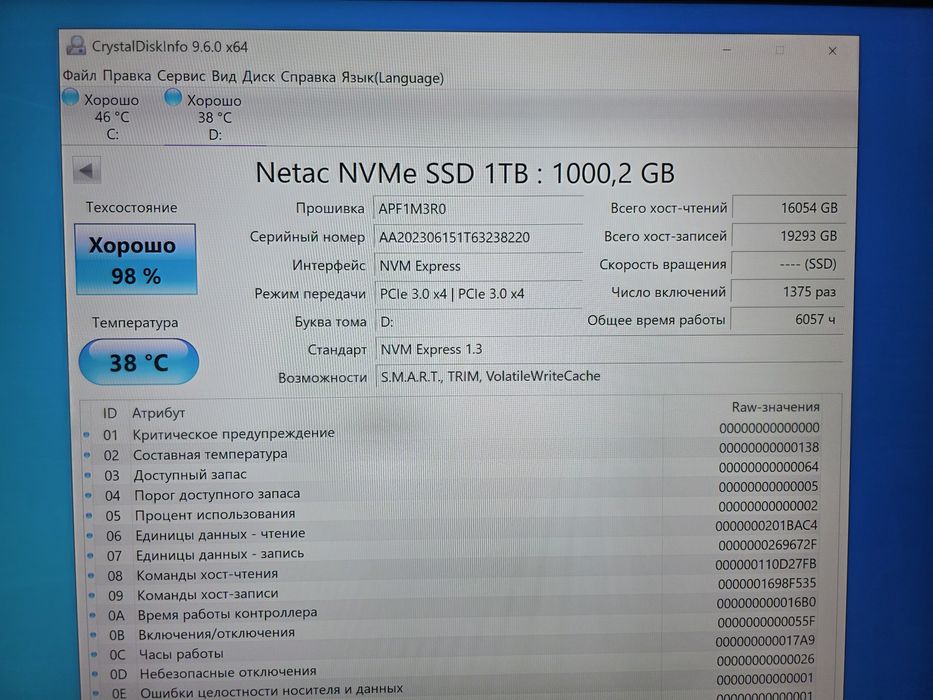The image size is (933, 700).
Task: Click raw value 0000000269672F
Action: (x=768, y=545)
